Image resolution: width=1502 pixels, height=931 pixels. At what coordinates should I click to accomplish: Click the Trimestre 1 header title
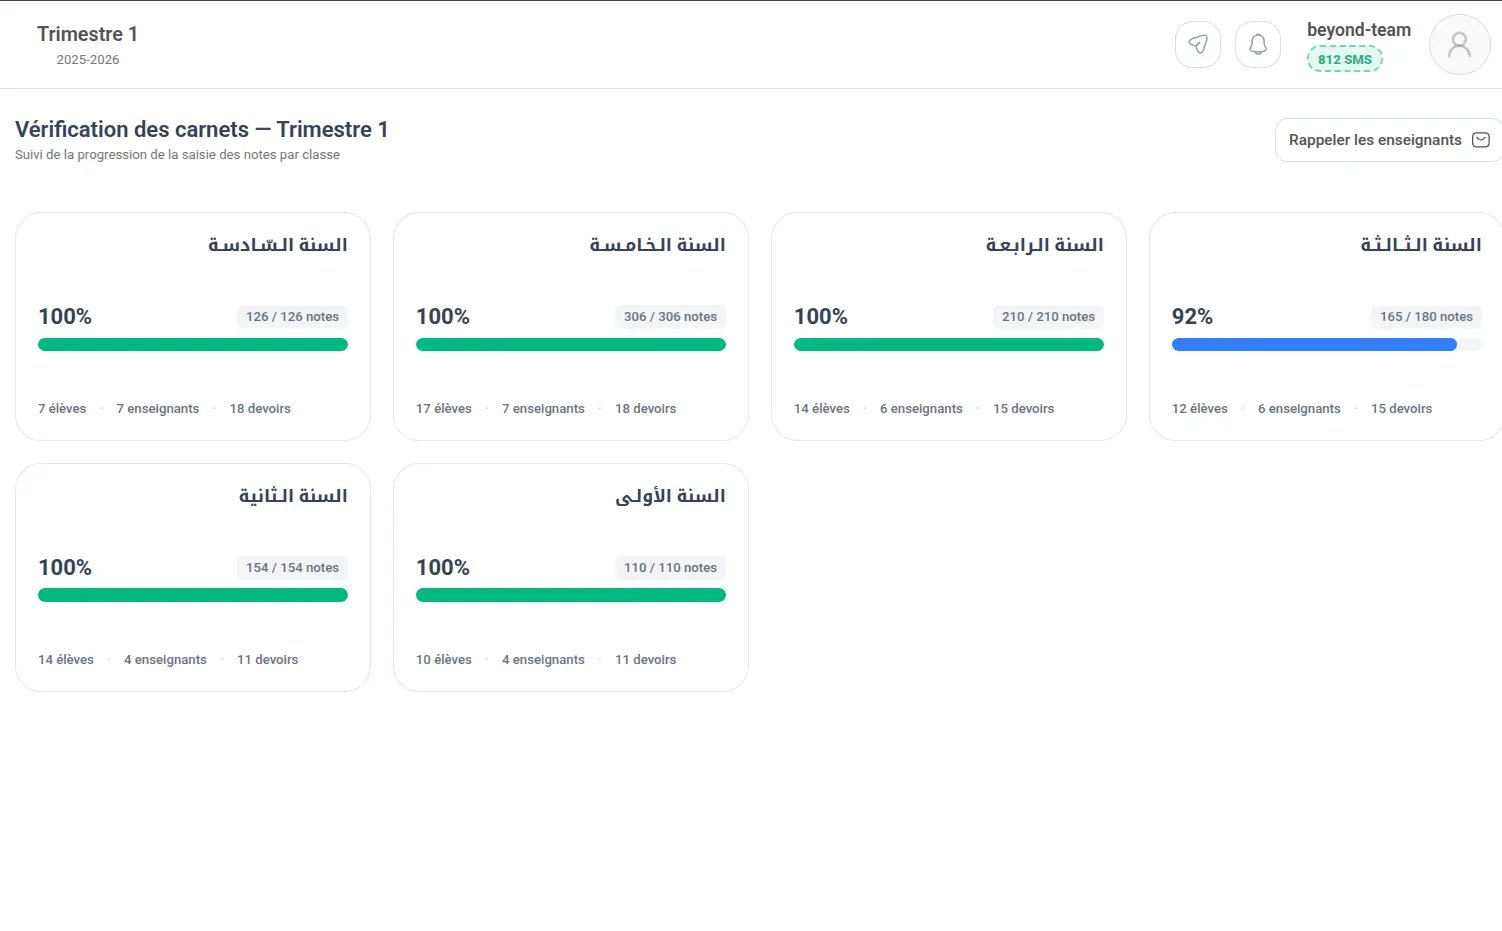click(x=87, y=34)
